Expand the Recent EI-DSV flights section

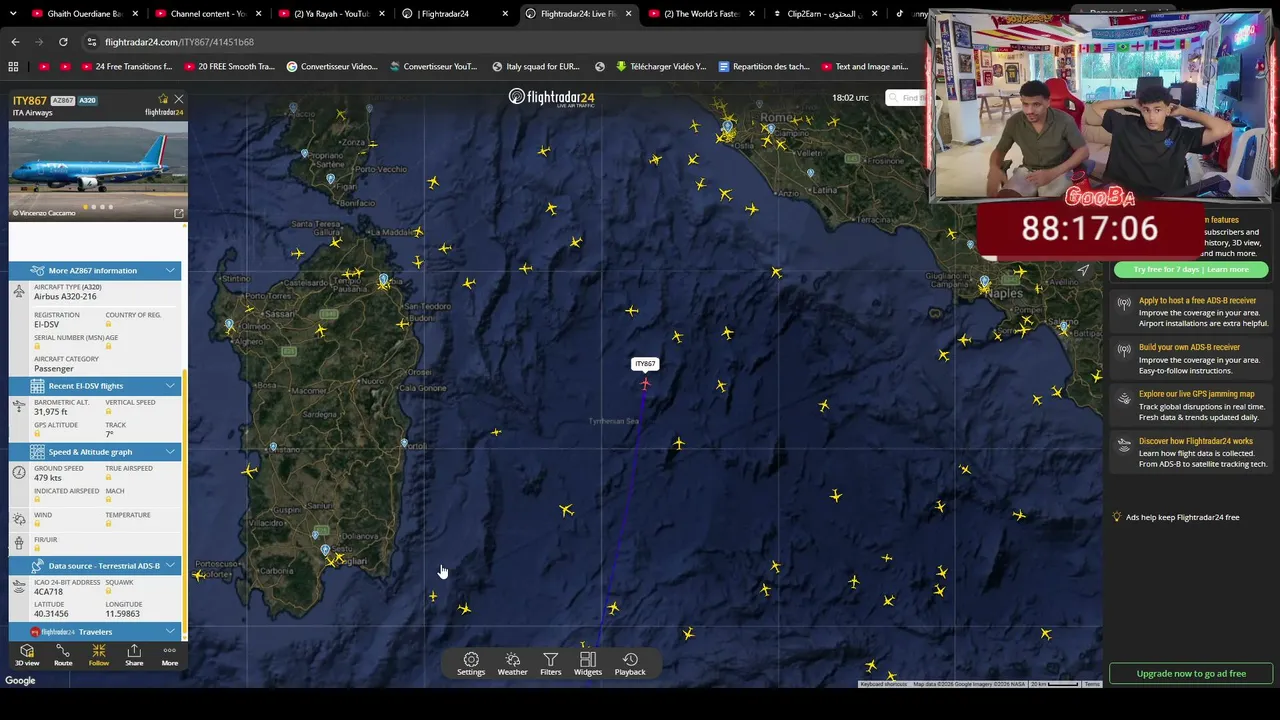pyautogui.click(x=95, y=386)
